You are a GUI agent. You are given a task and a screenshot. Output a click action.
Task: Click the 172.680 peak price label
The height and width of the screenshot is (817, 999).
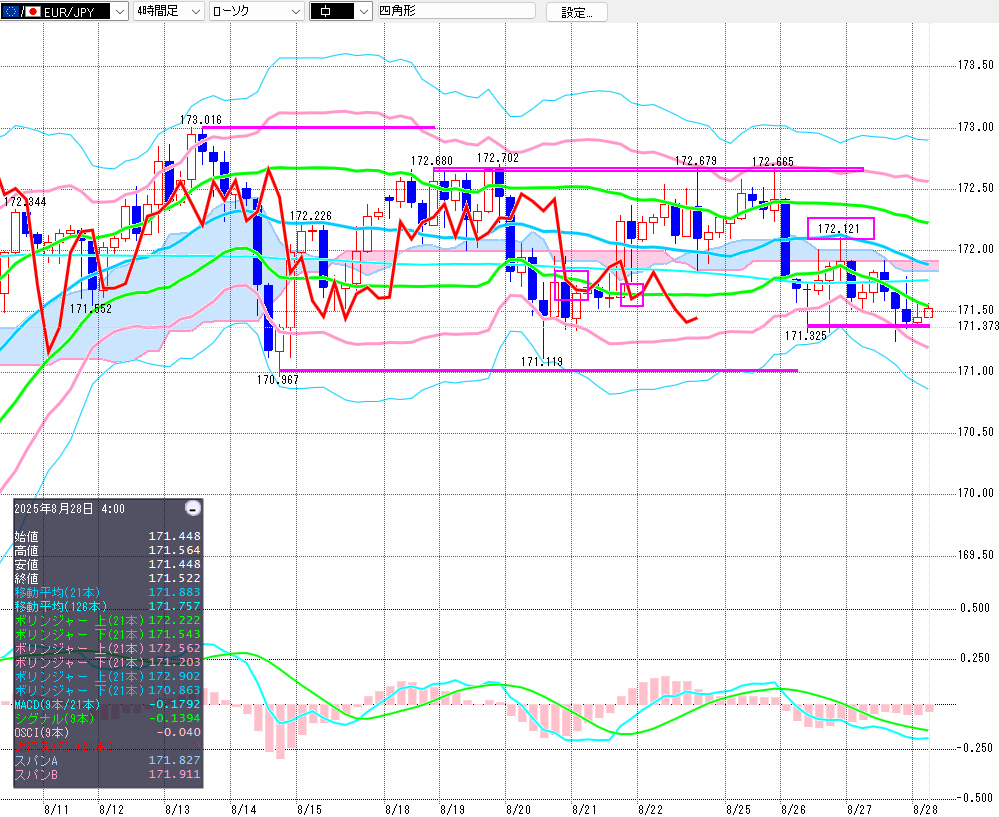point(431,161)
